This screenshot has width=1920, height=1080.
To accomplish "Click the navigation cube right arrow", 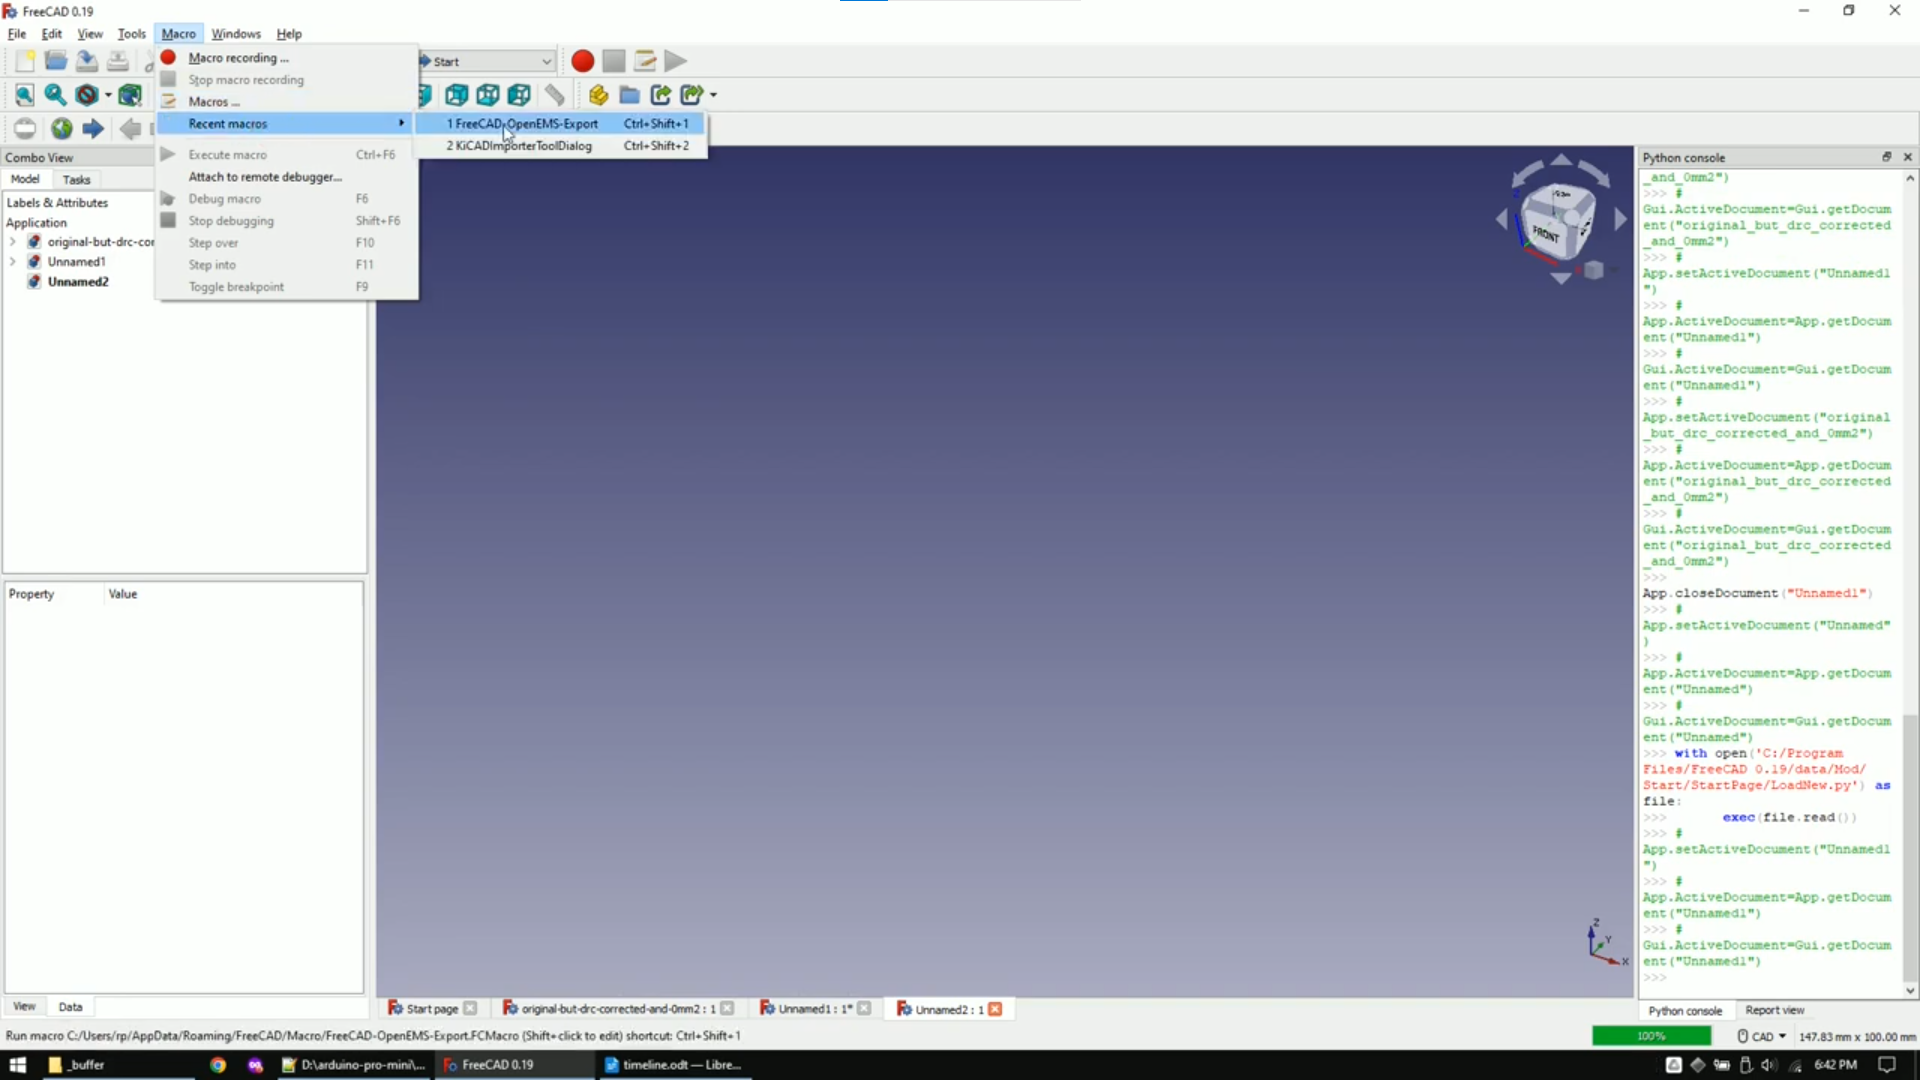I will tap(1621, 219).
